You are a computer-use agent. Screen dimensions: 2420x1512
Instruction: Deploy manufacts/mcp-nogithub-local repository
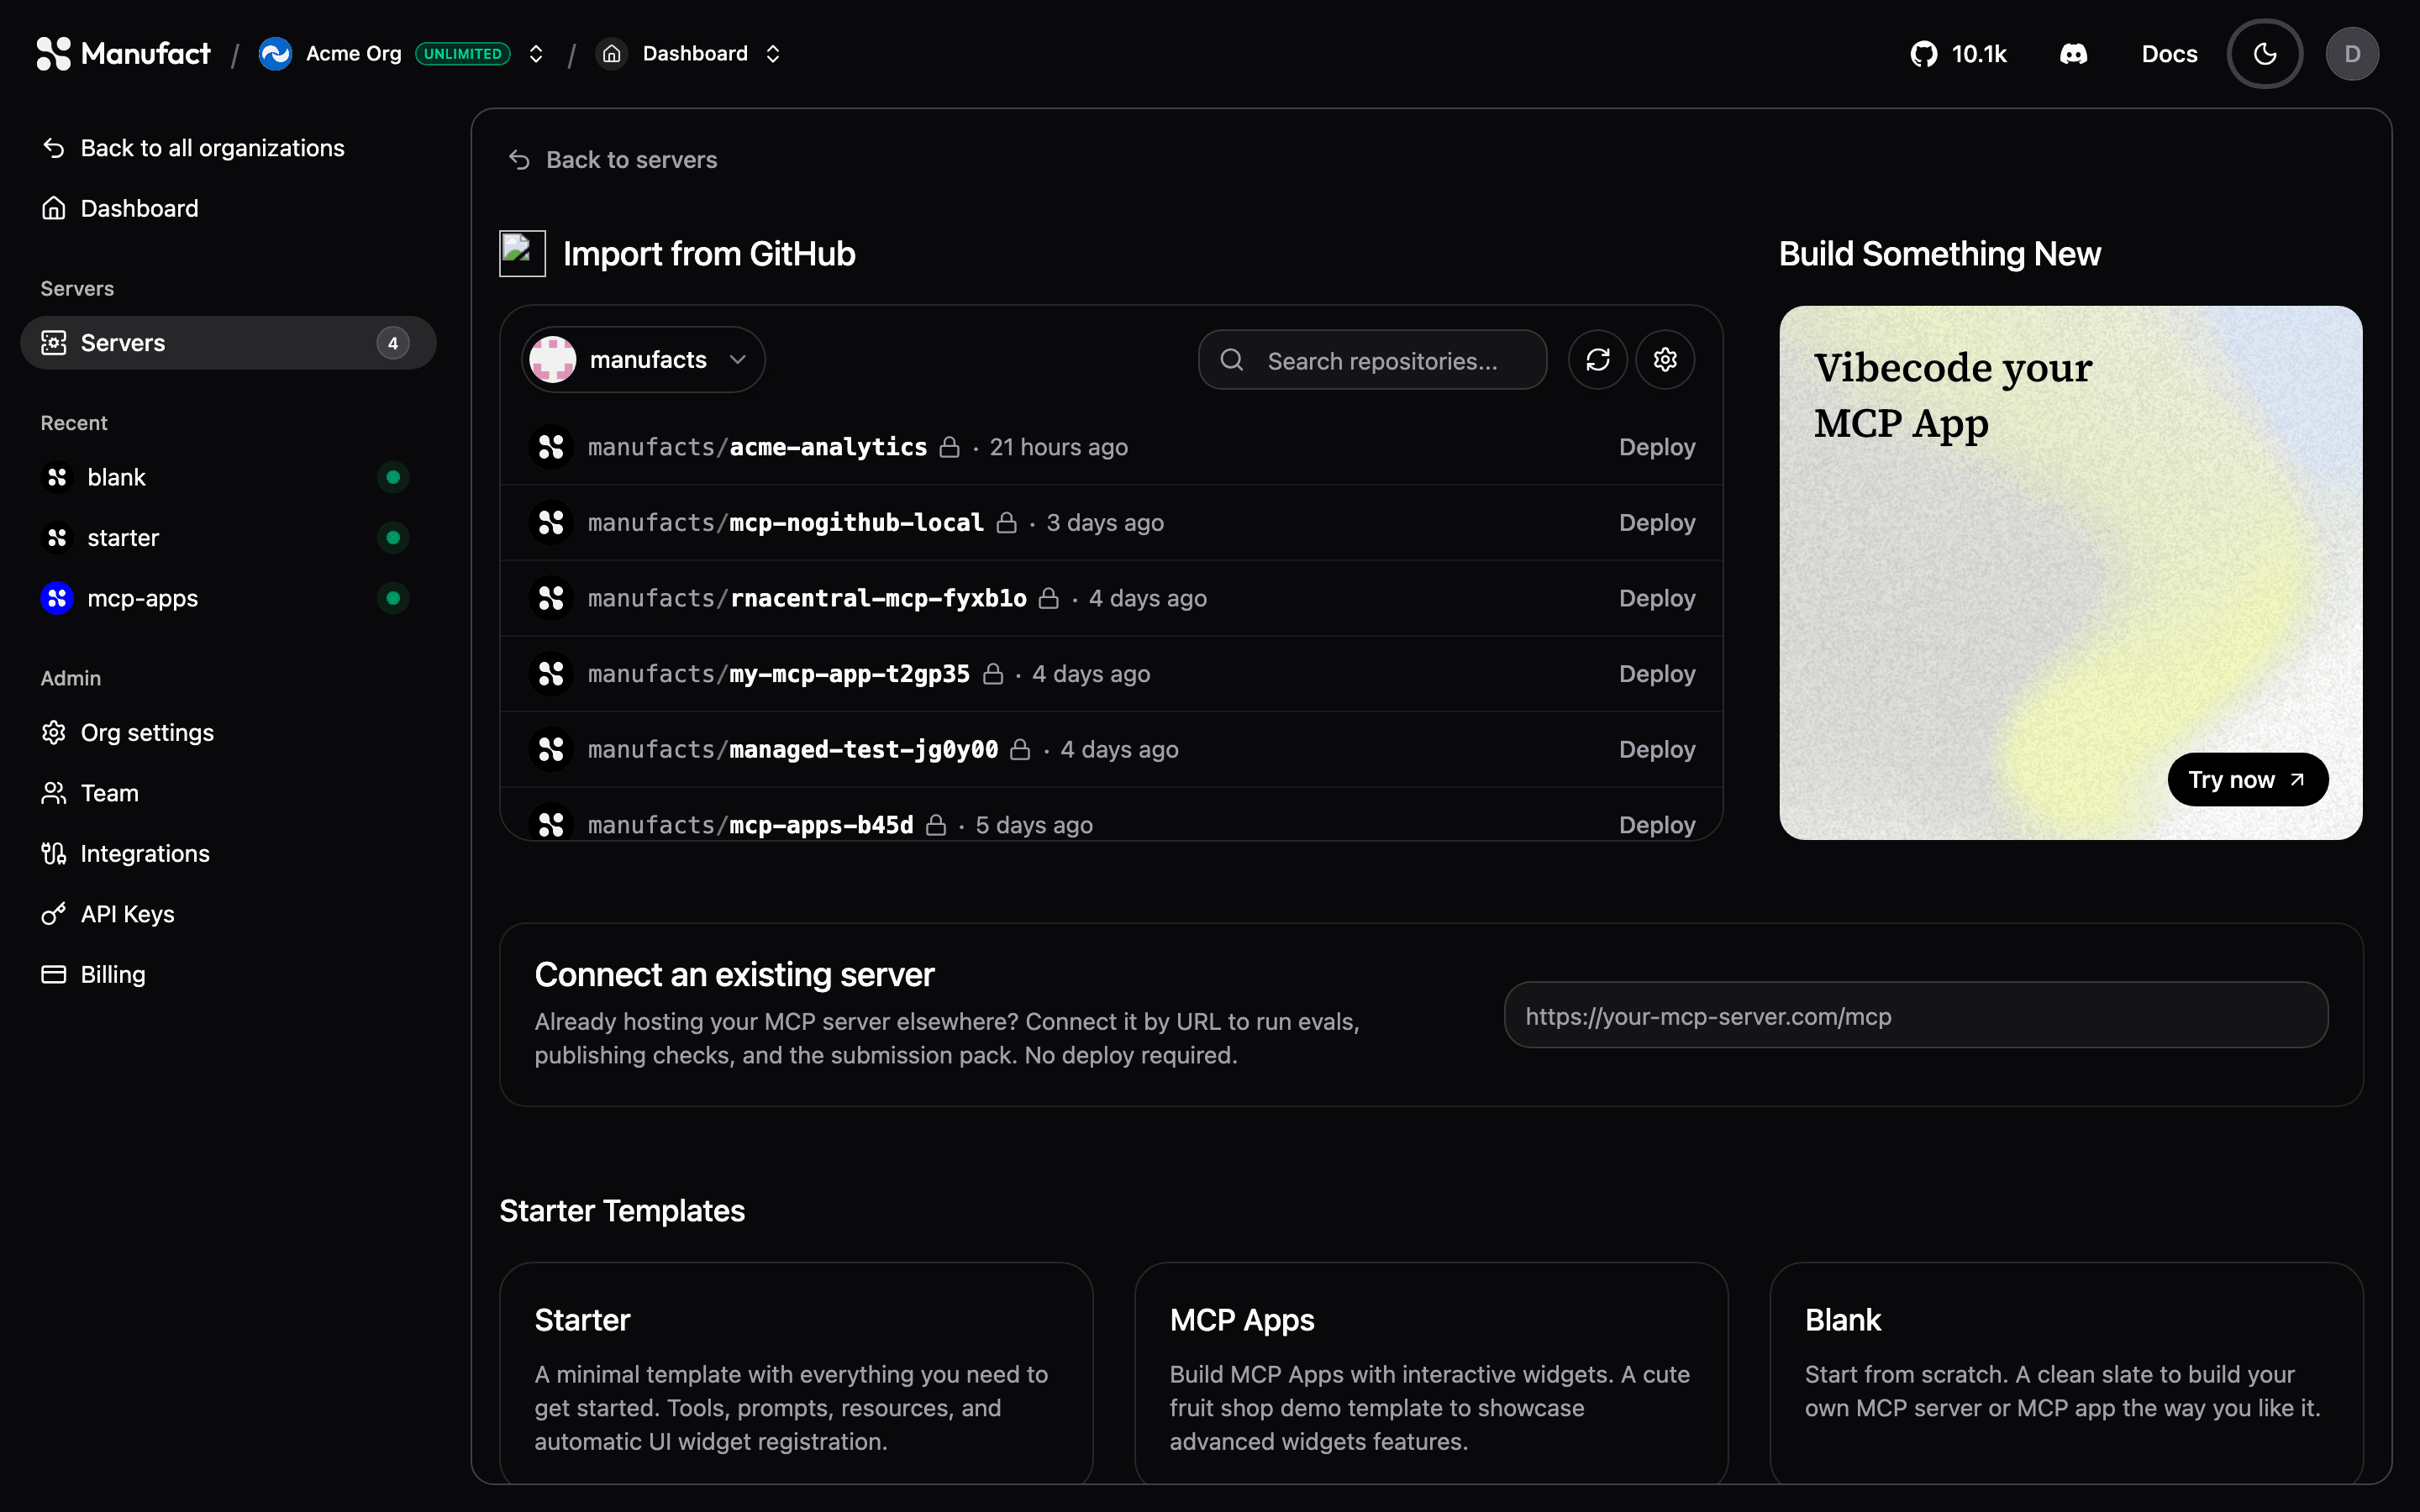tap(1657, 523)
